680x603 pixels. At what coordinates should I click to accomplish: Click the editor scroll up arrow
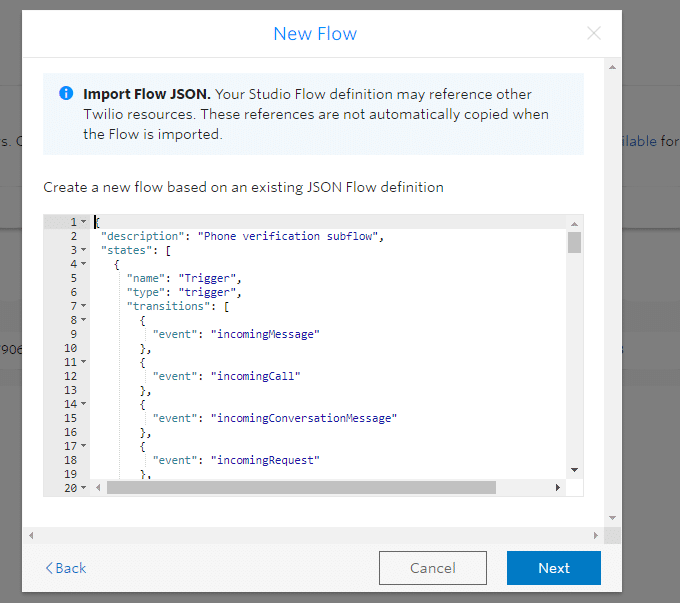tap(574, 224)
